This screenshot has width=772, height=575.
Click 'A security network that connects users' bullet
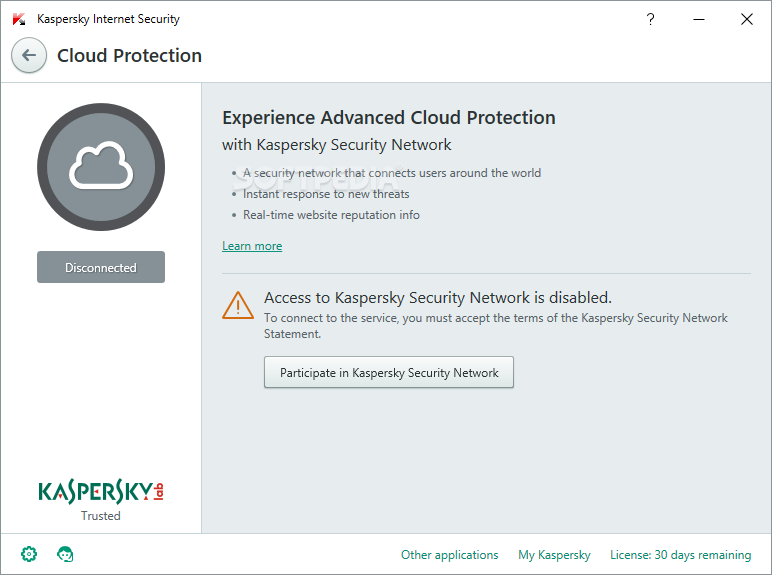(392, 173)
